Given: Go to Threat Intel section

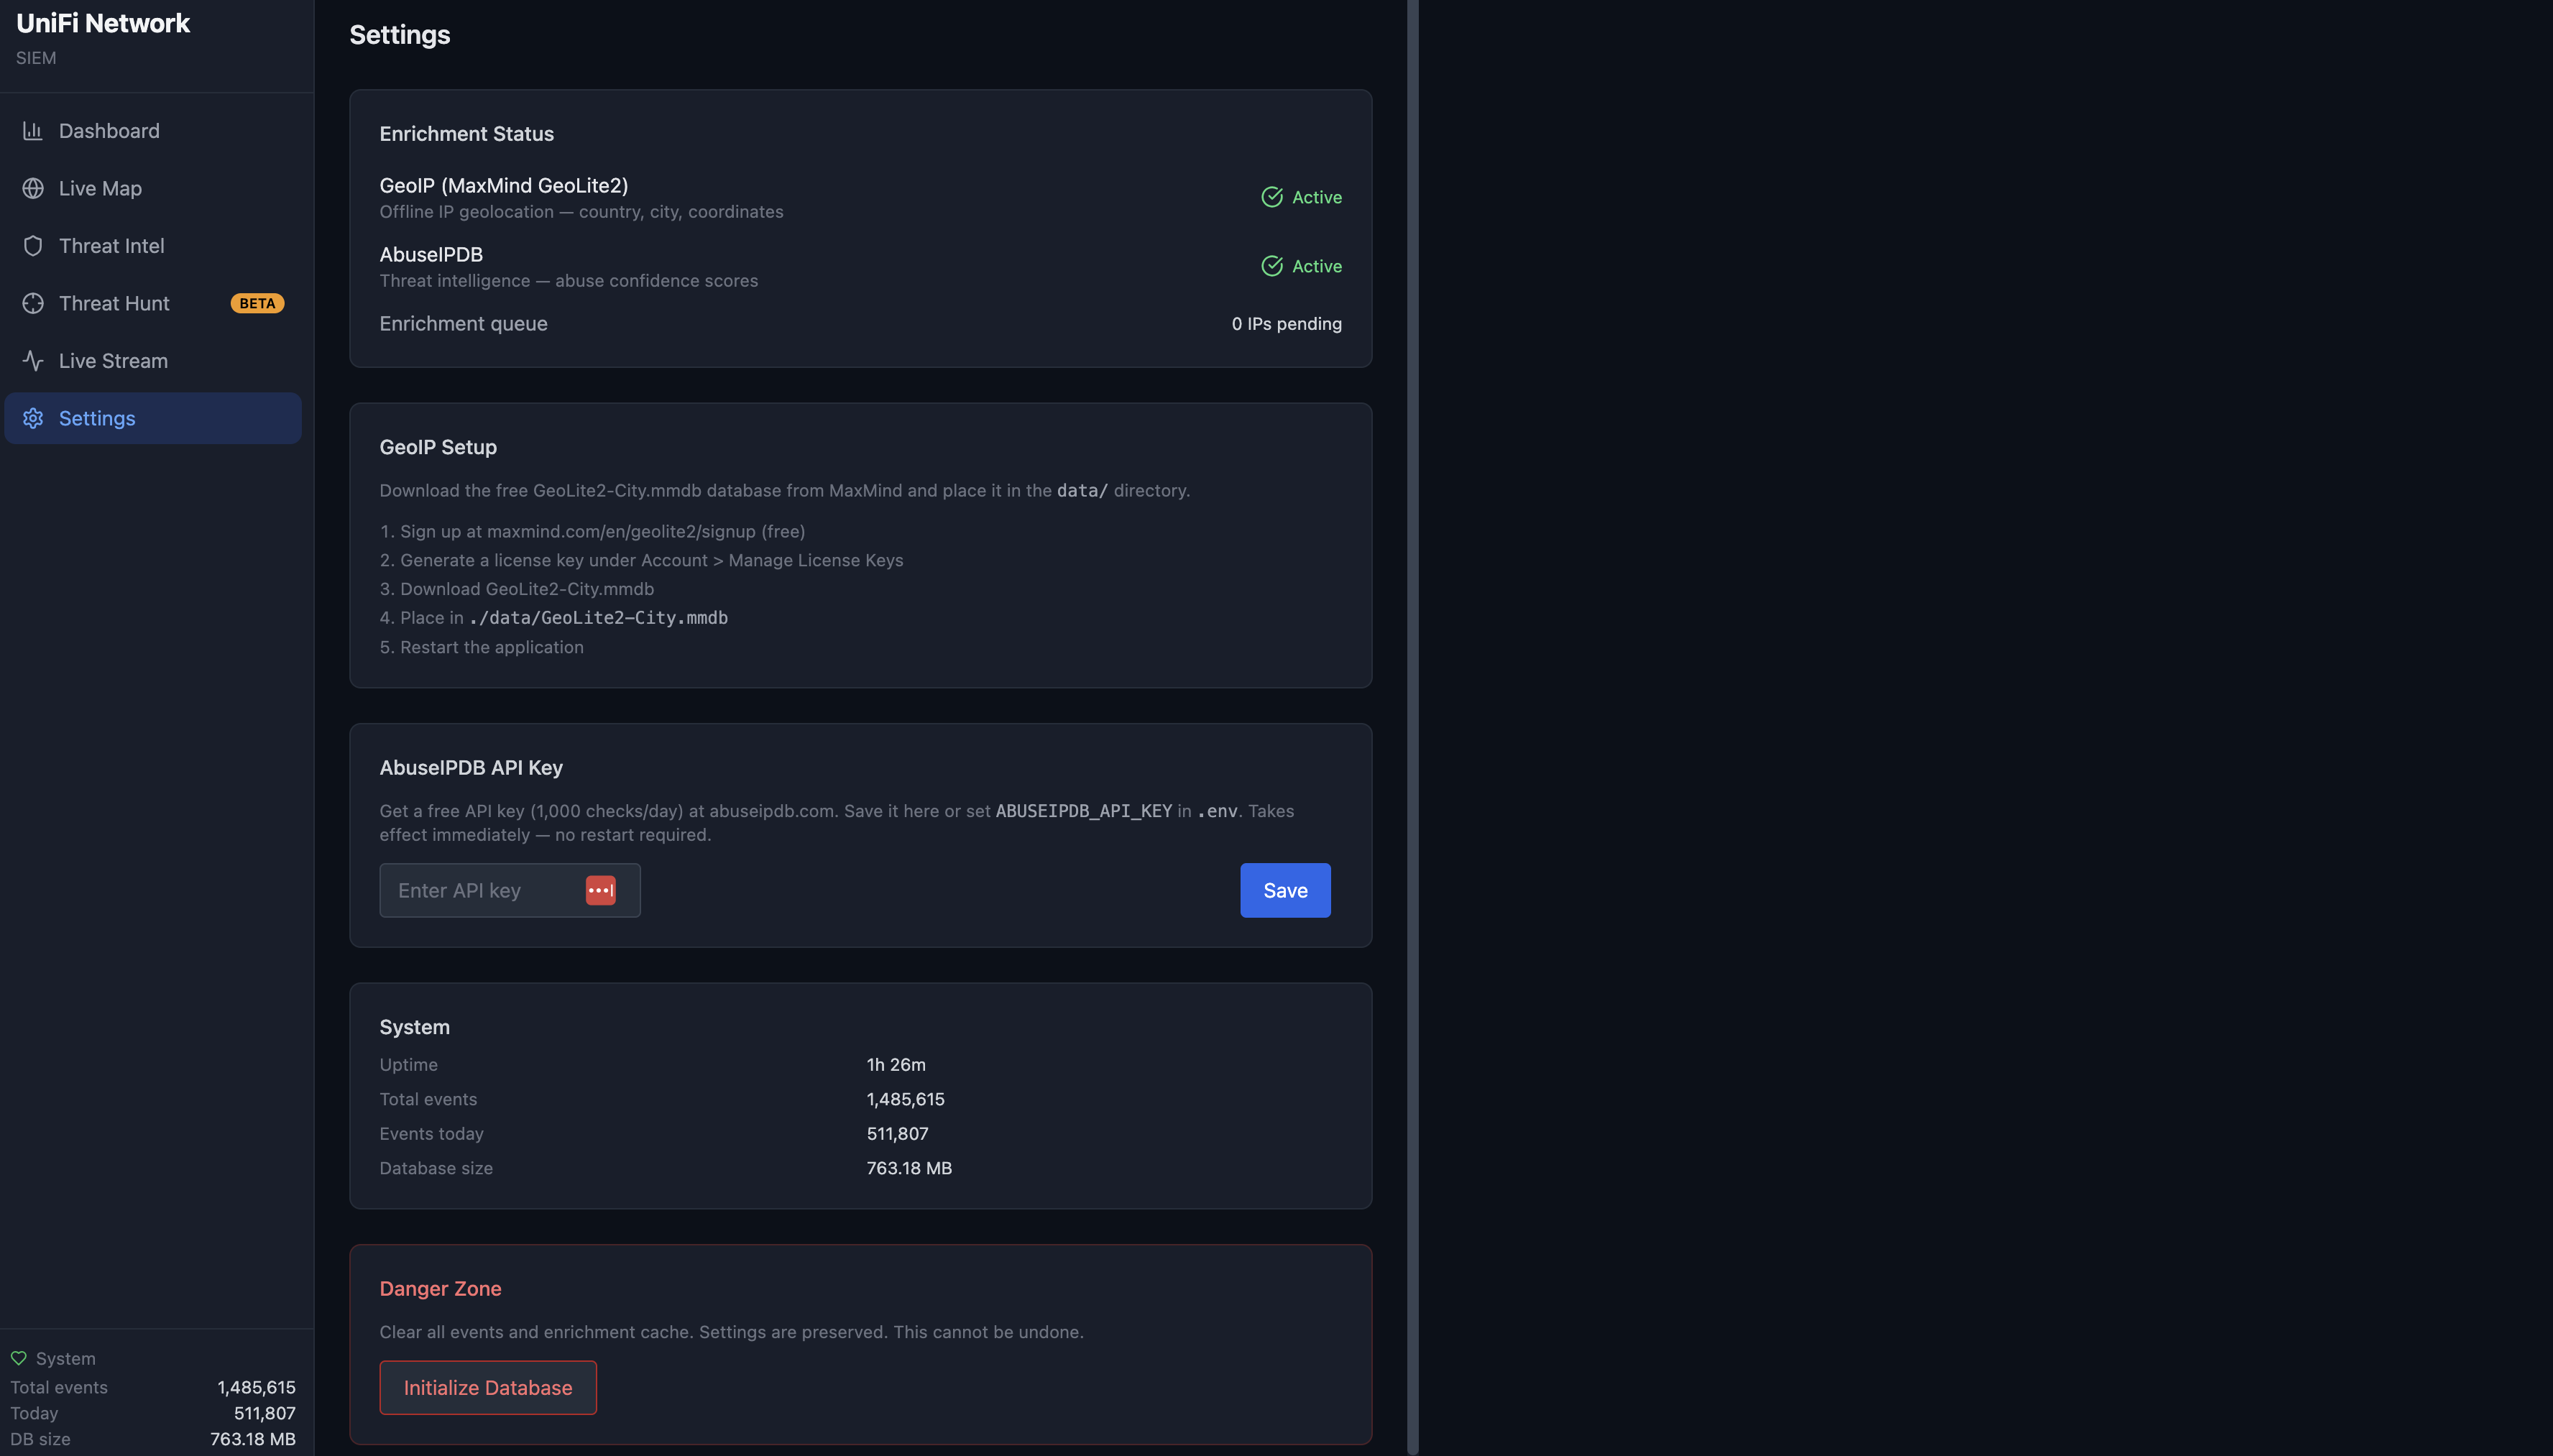Looking at the screenshot, I should click(x=111, y=246).
